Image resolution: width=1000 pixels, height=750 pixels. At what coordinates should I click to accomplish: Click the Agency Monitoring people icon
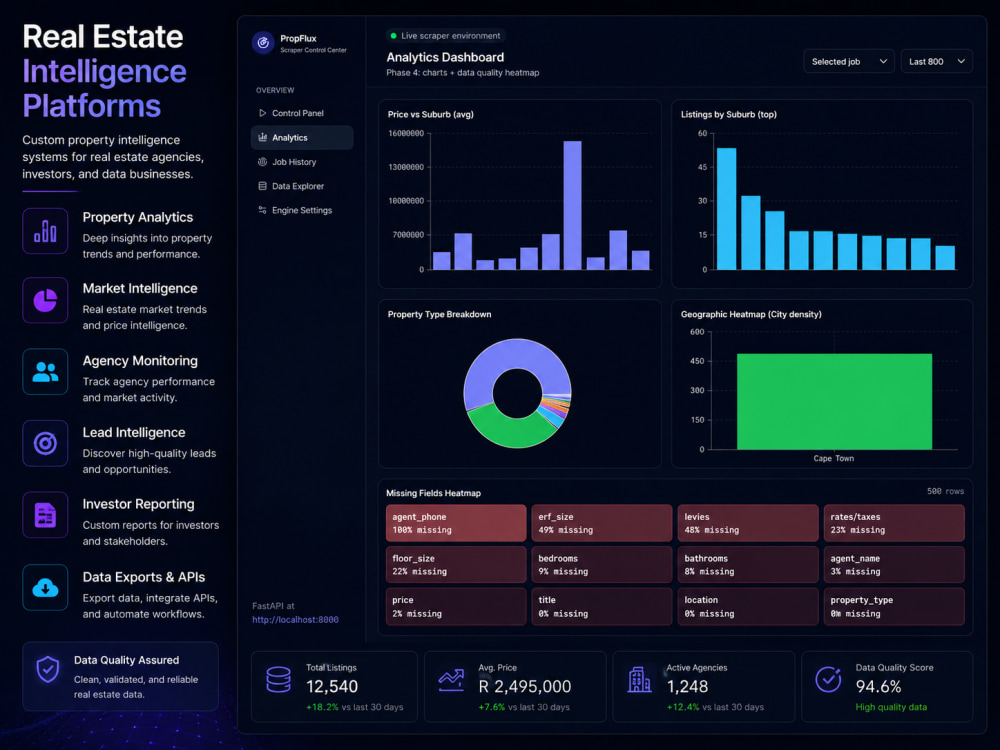[x=45, y=371]
